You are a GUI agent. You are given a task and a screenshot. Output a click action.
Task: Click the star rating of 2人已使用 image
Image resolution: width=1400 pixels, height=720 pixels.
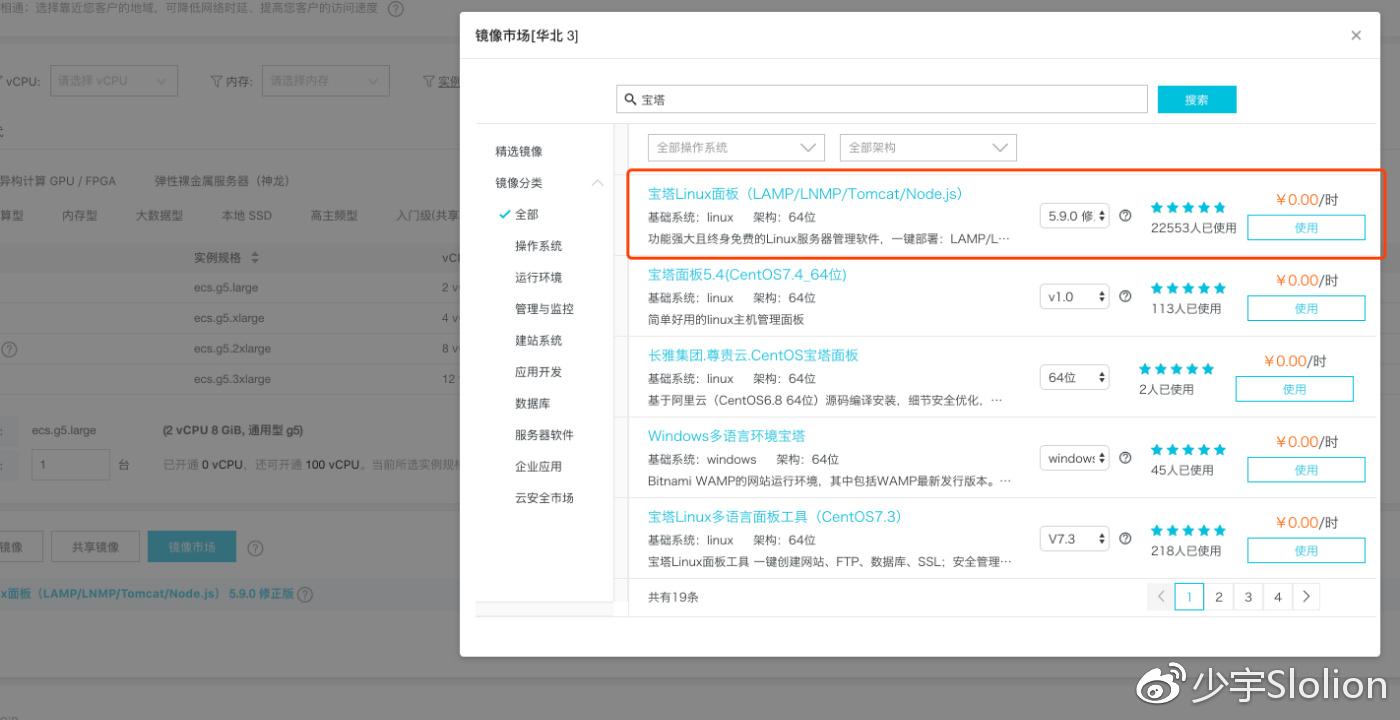coord(1176,369)
